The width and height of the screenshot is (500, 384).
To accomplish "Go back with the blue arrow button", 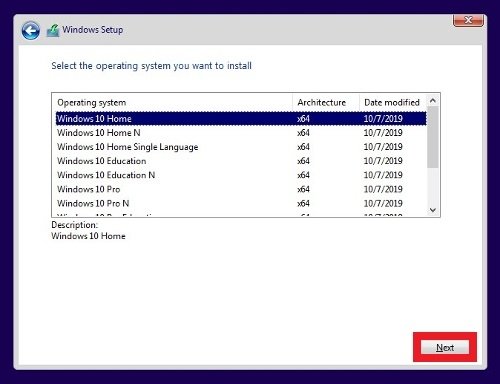I will 31,31.
